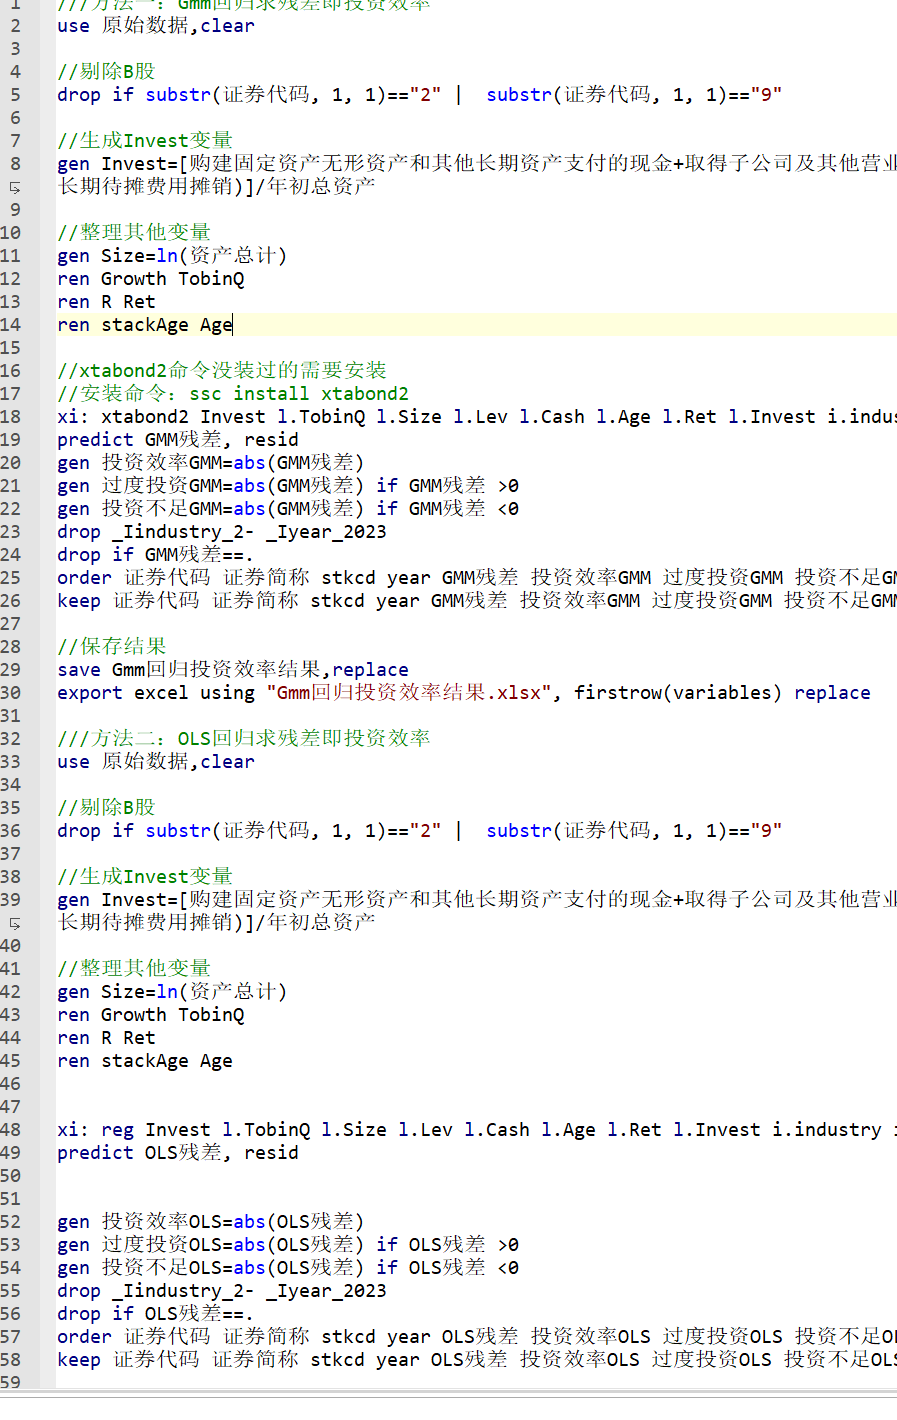Image resolution: width=897 pixels, height=1420 pixels.
Task: Click comment '//生成Invest变量' on line 7
Action: pos(145,140)
